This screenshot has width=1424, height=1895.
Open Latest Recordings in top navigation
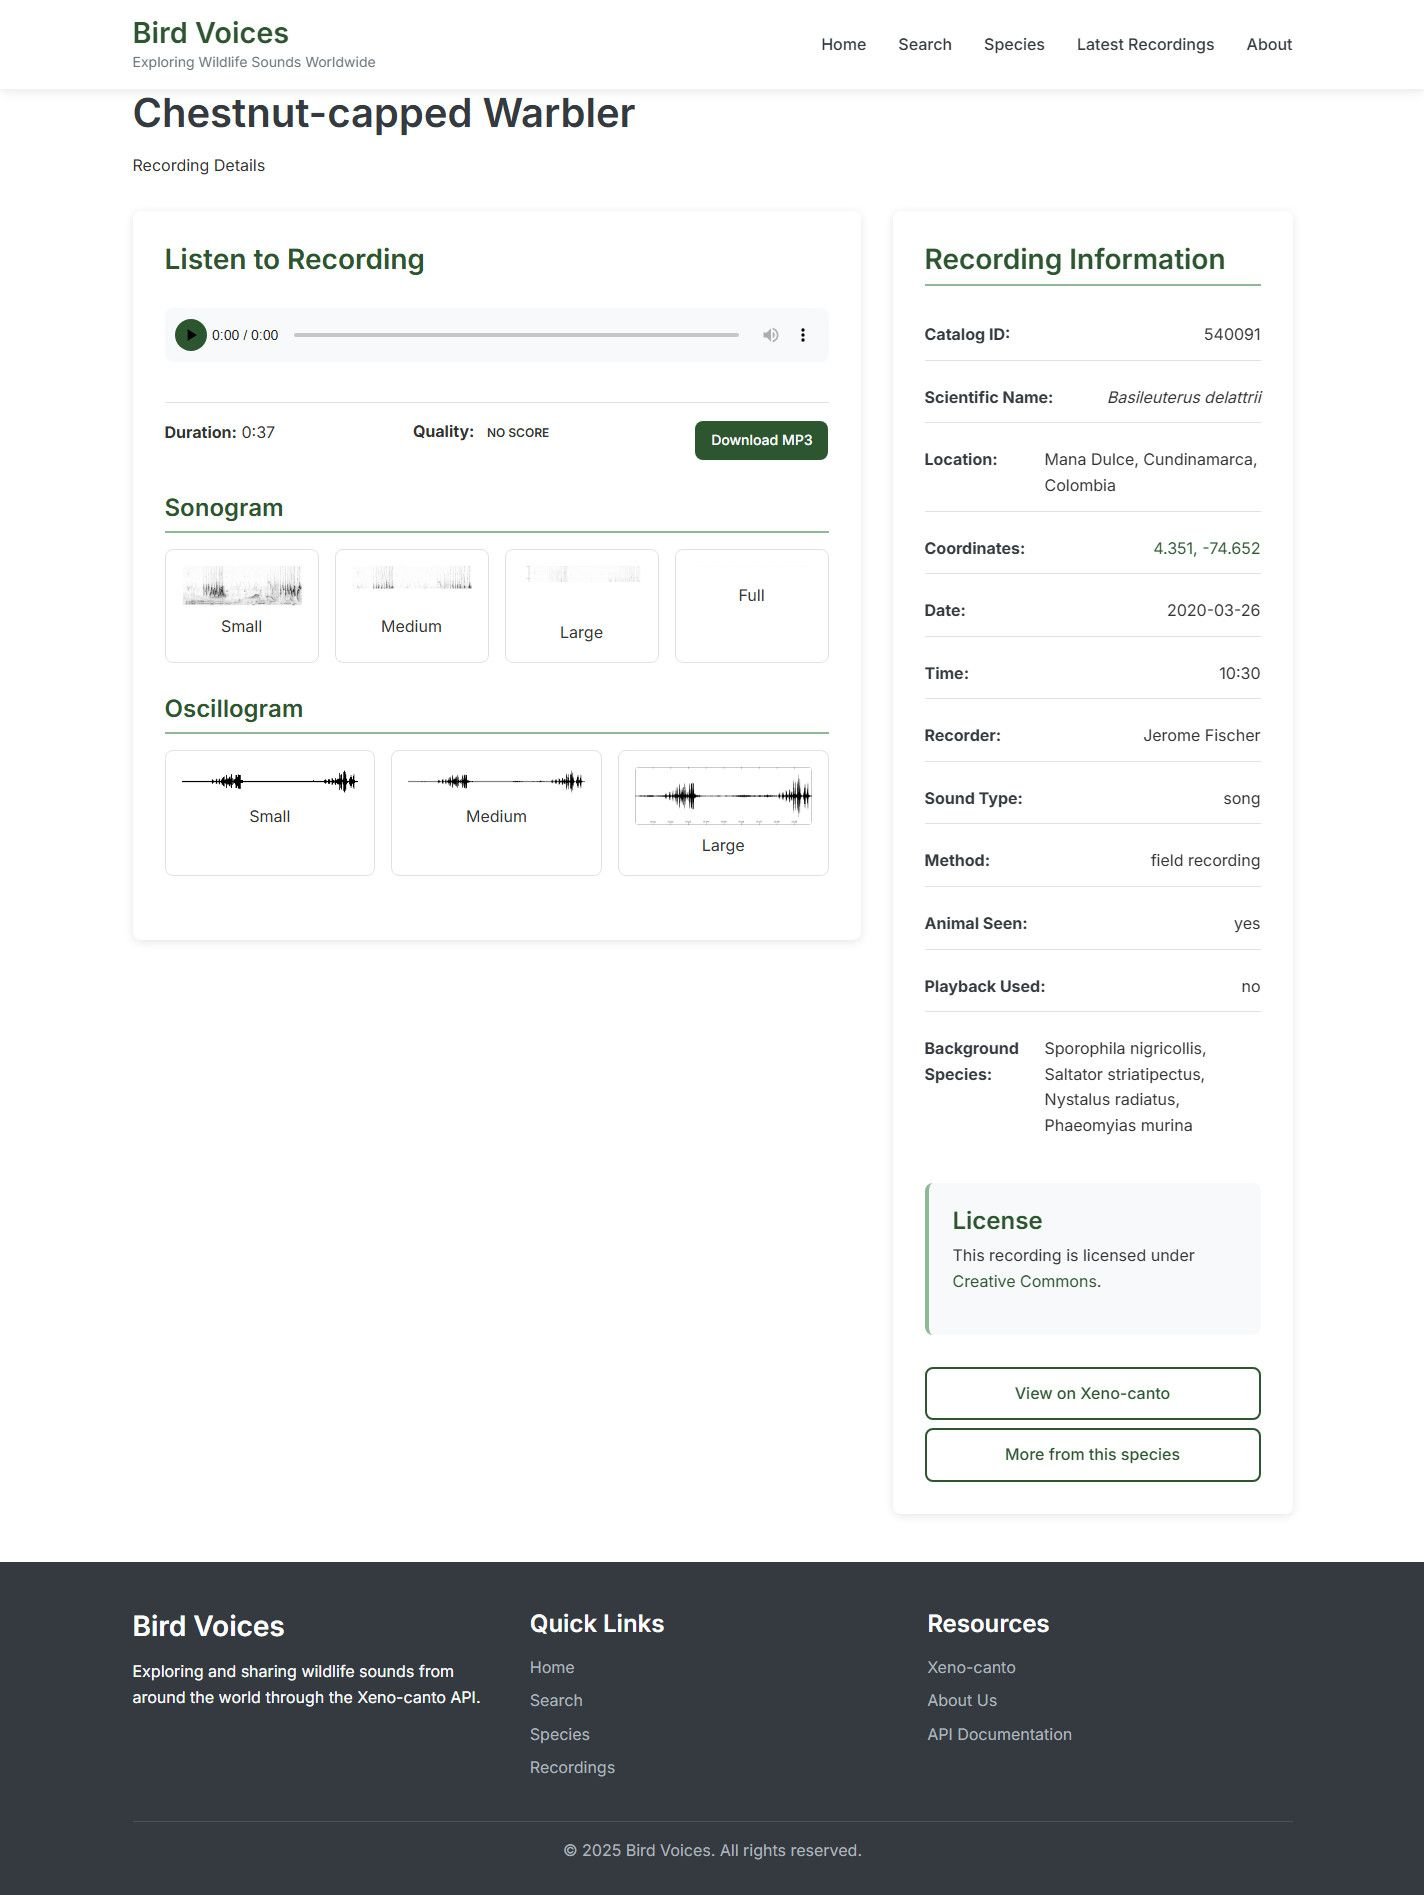(1145, 44)
